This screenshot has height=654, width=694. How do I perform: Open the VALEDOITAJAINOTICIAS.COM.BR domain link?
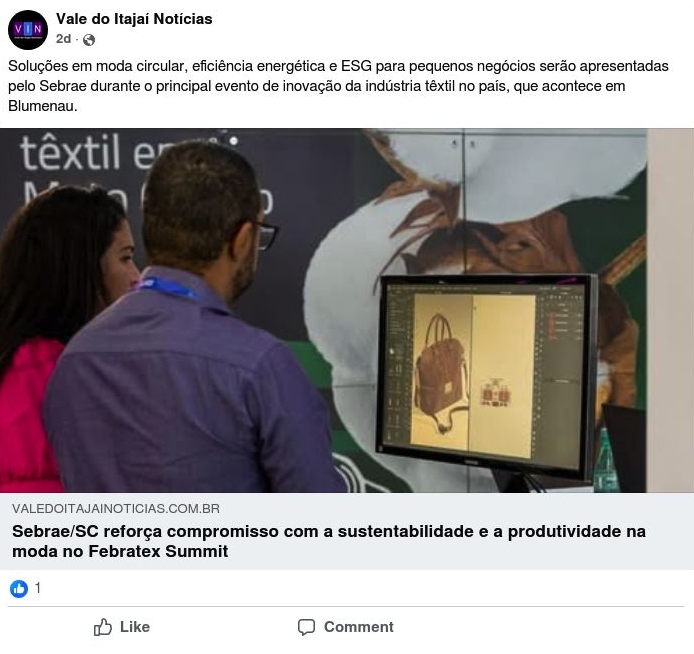tap(116, 508)
